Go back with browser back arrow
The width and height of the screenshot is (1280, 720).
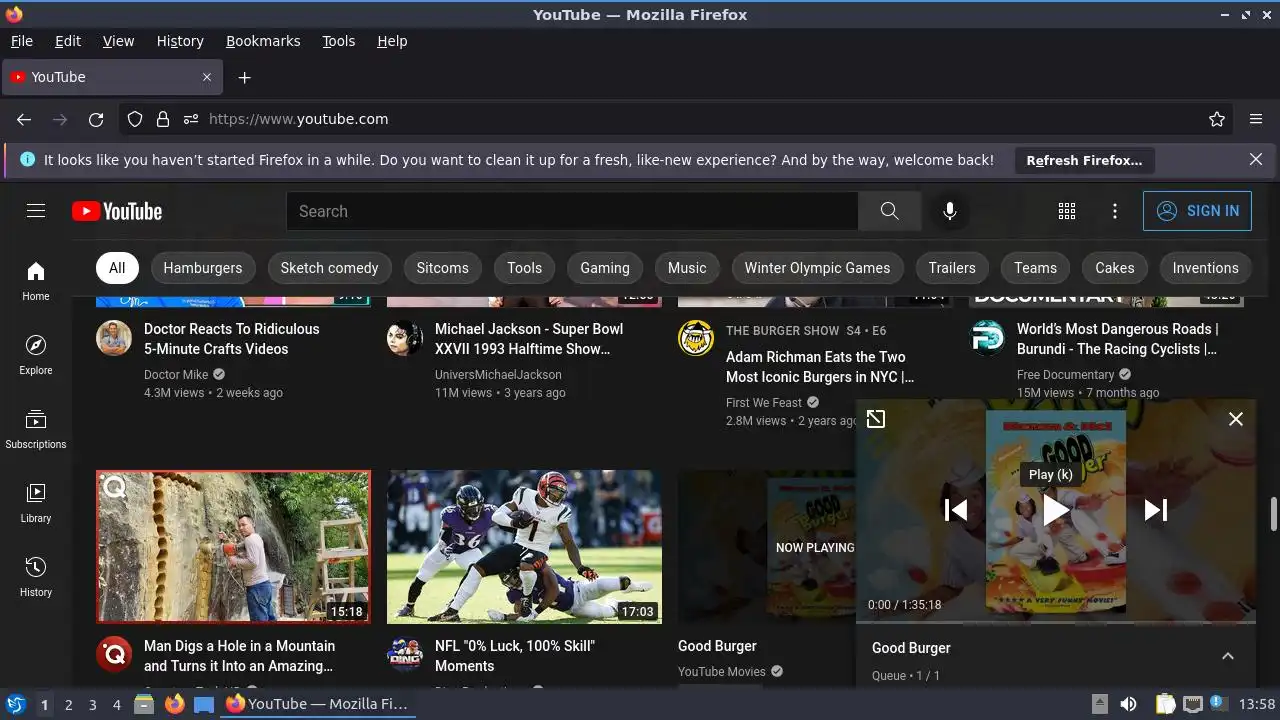point(24,119)
